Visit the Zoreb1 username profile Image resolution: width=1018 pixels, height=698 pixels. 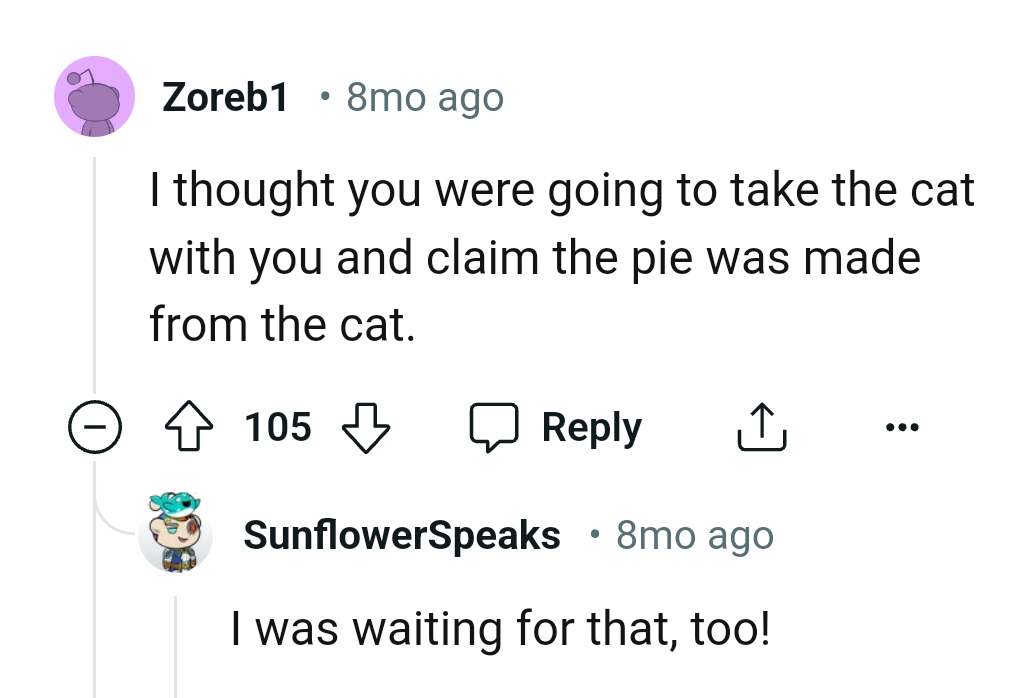point(226,97)
